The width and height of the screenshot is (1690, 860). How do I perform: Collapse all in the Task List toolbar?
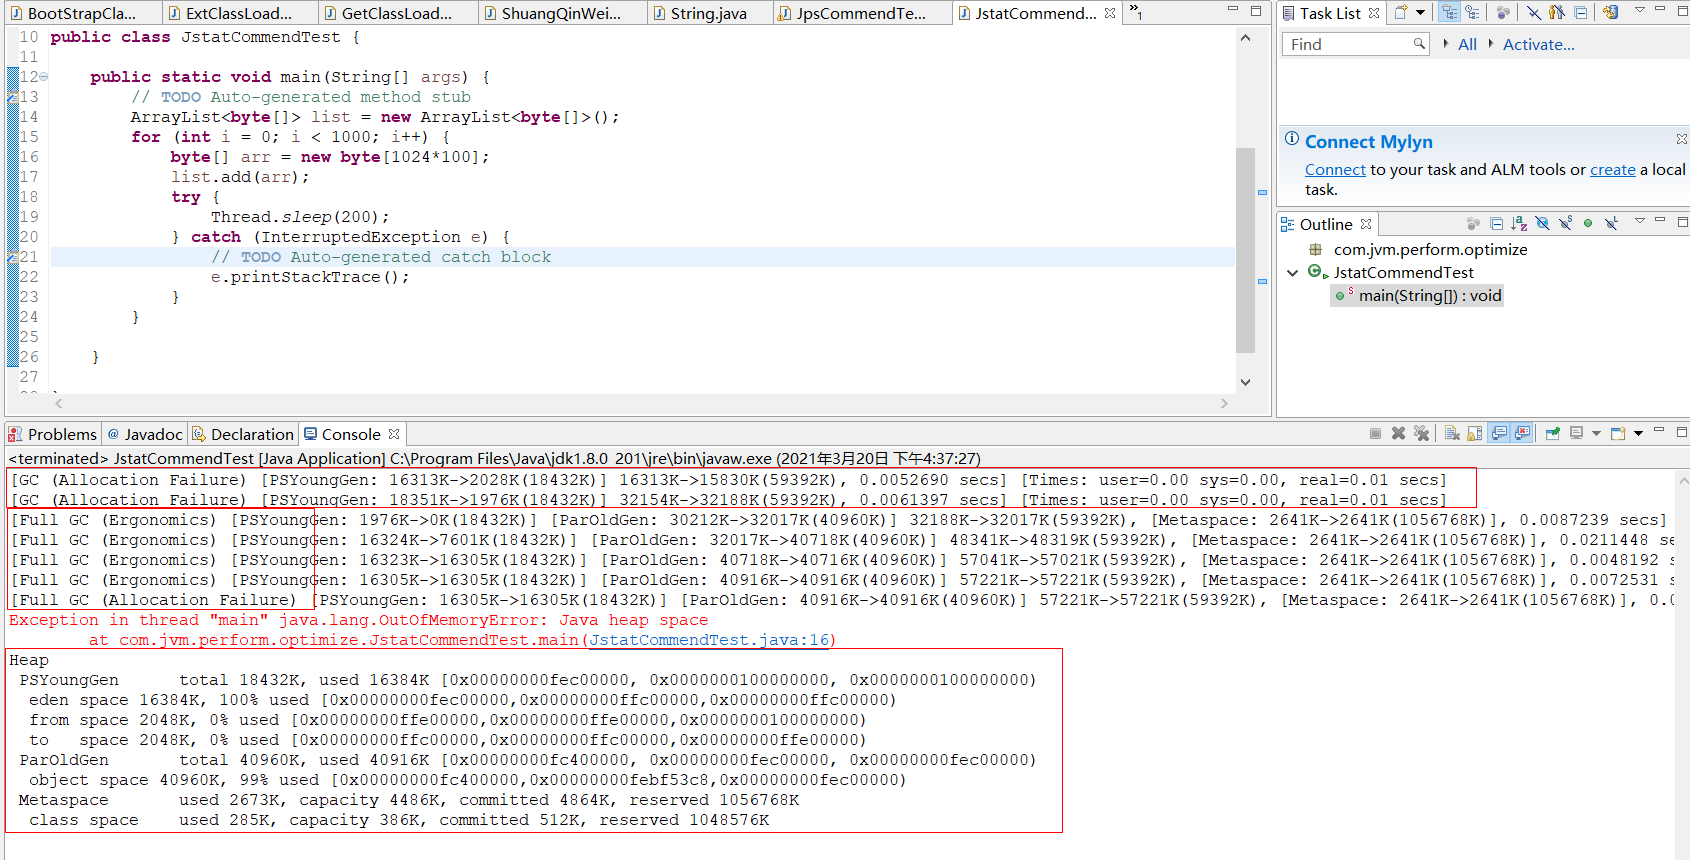(x=1581, y=13)
